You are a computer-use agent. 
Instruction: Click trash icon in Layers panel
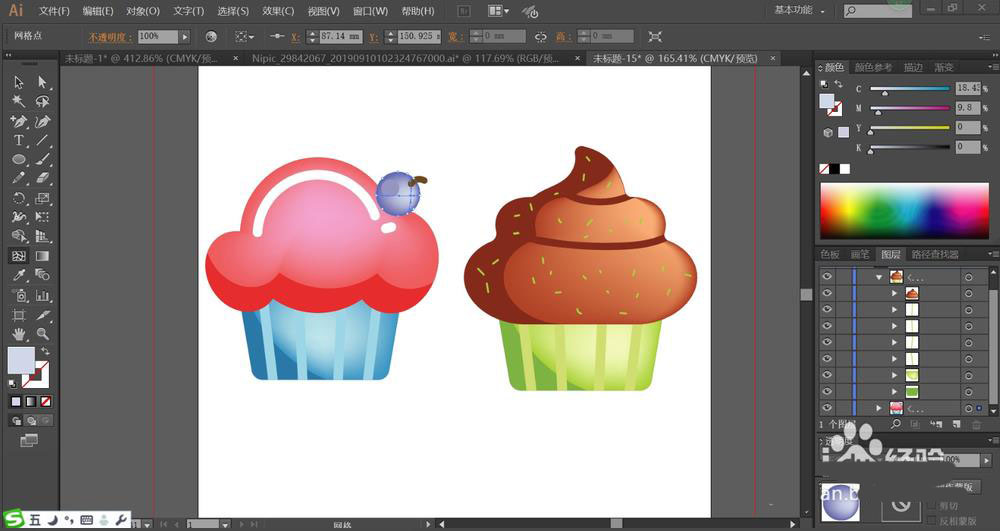(x=976, y=424)
